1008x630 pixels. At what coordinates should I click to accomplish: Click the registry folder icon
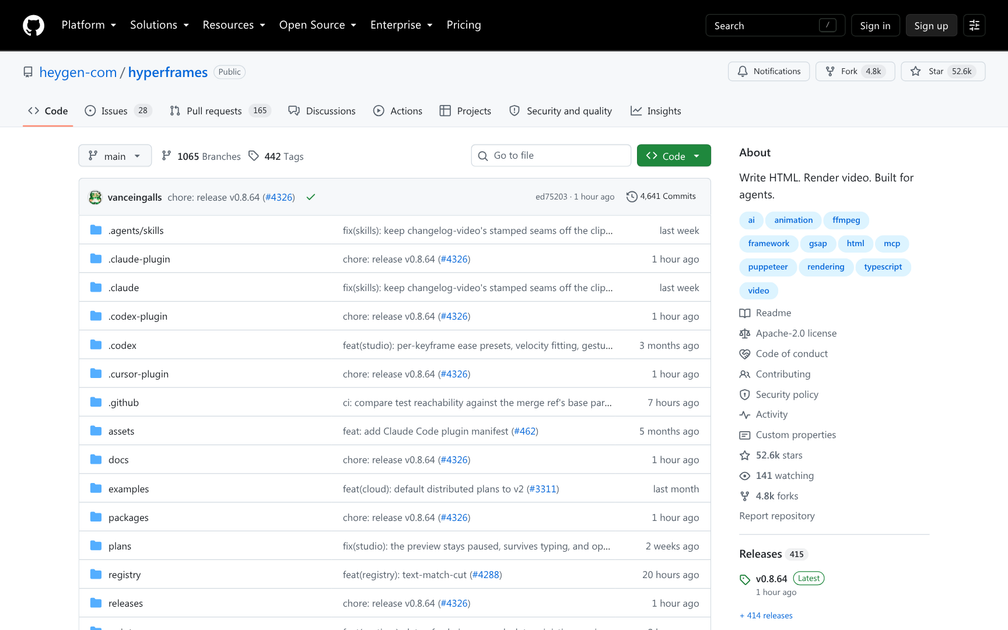pos(96,574)
